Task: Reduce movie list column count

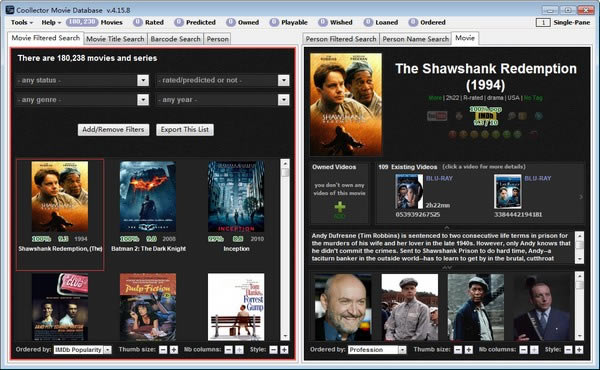Action: 228,350
